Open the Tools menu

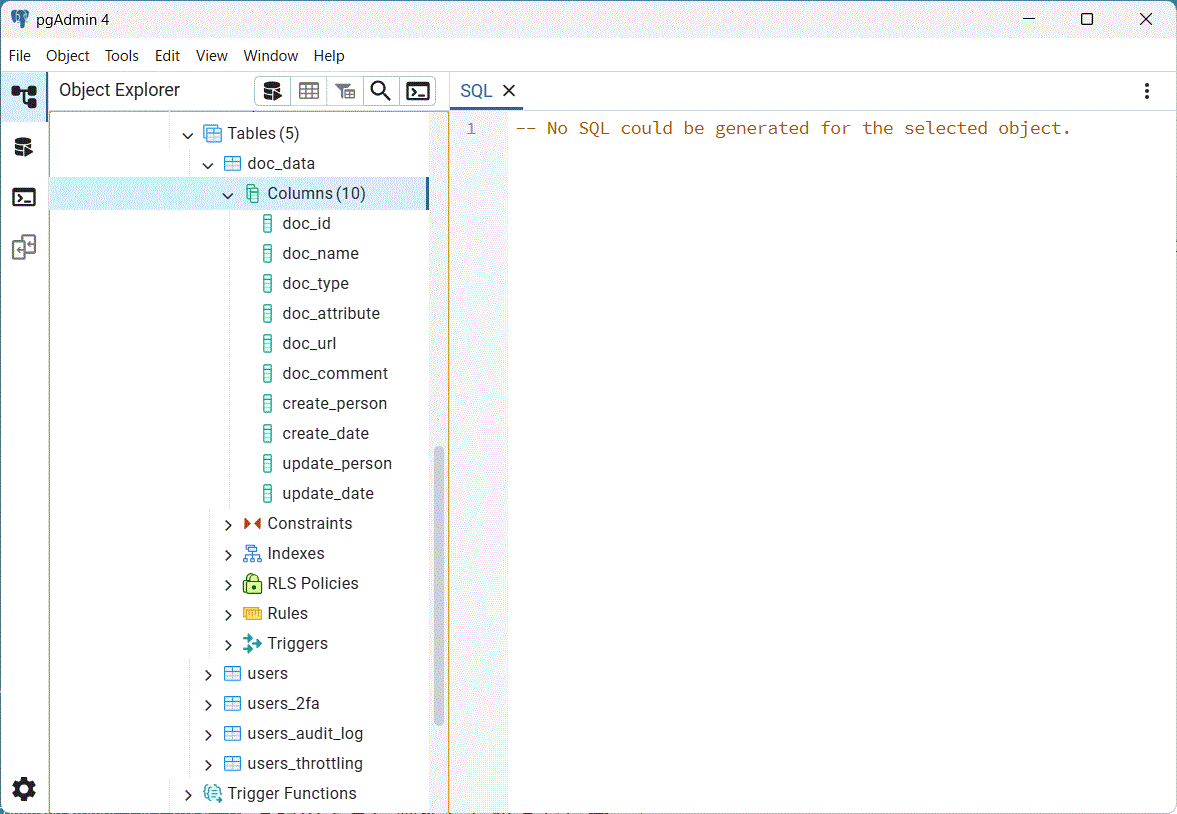pyautogui.click(x=122, y=56)
